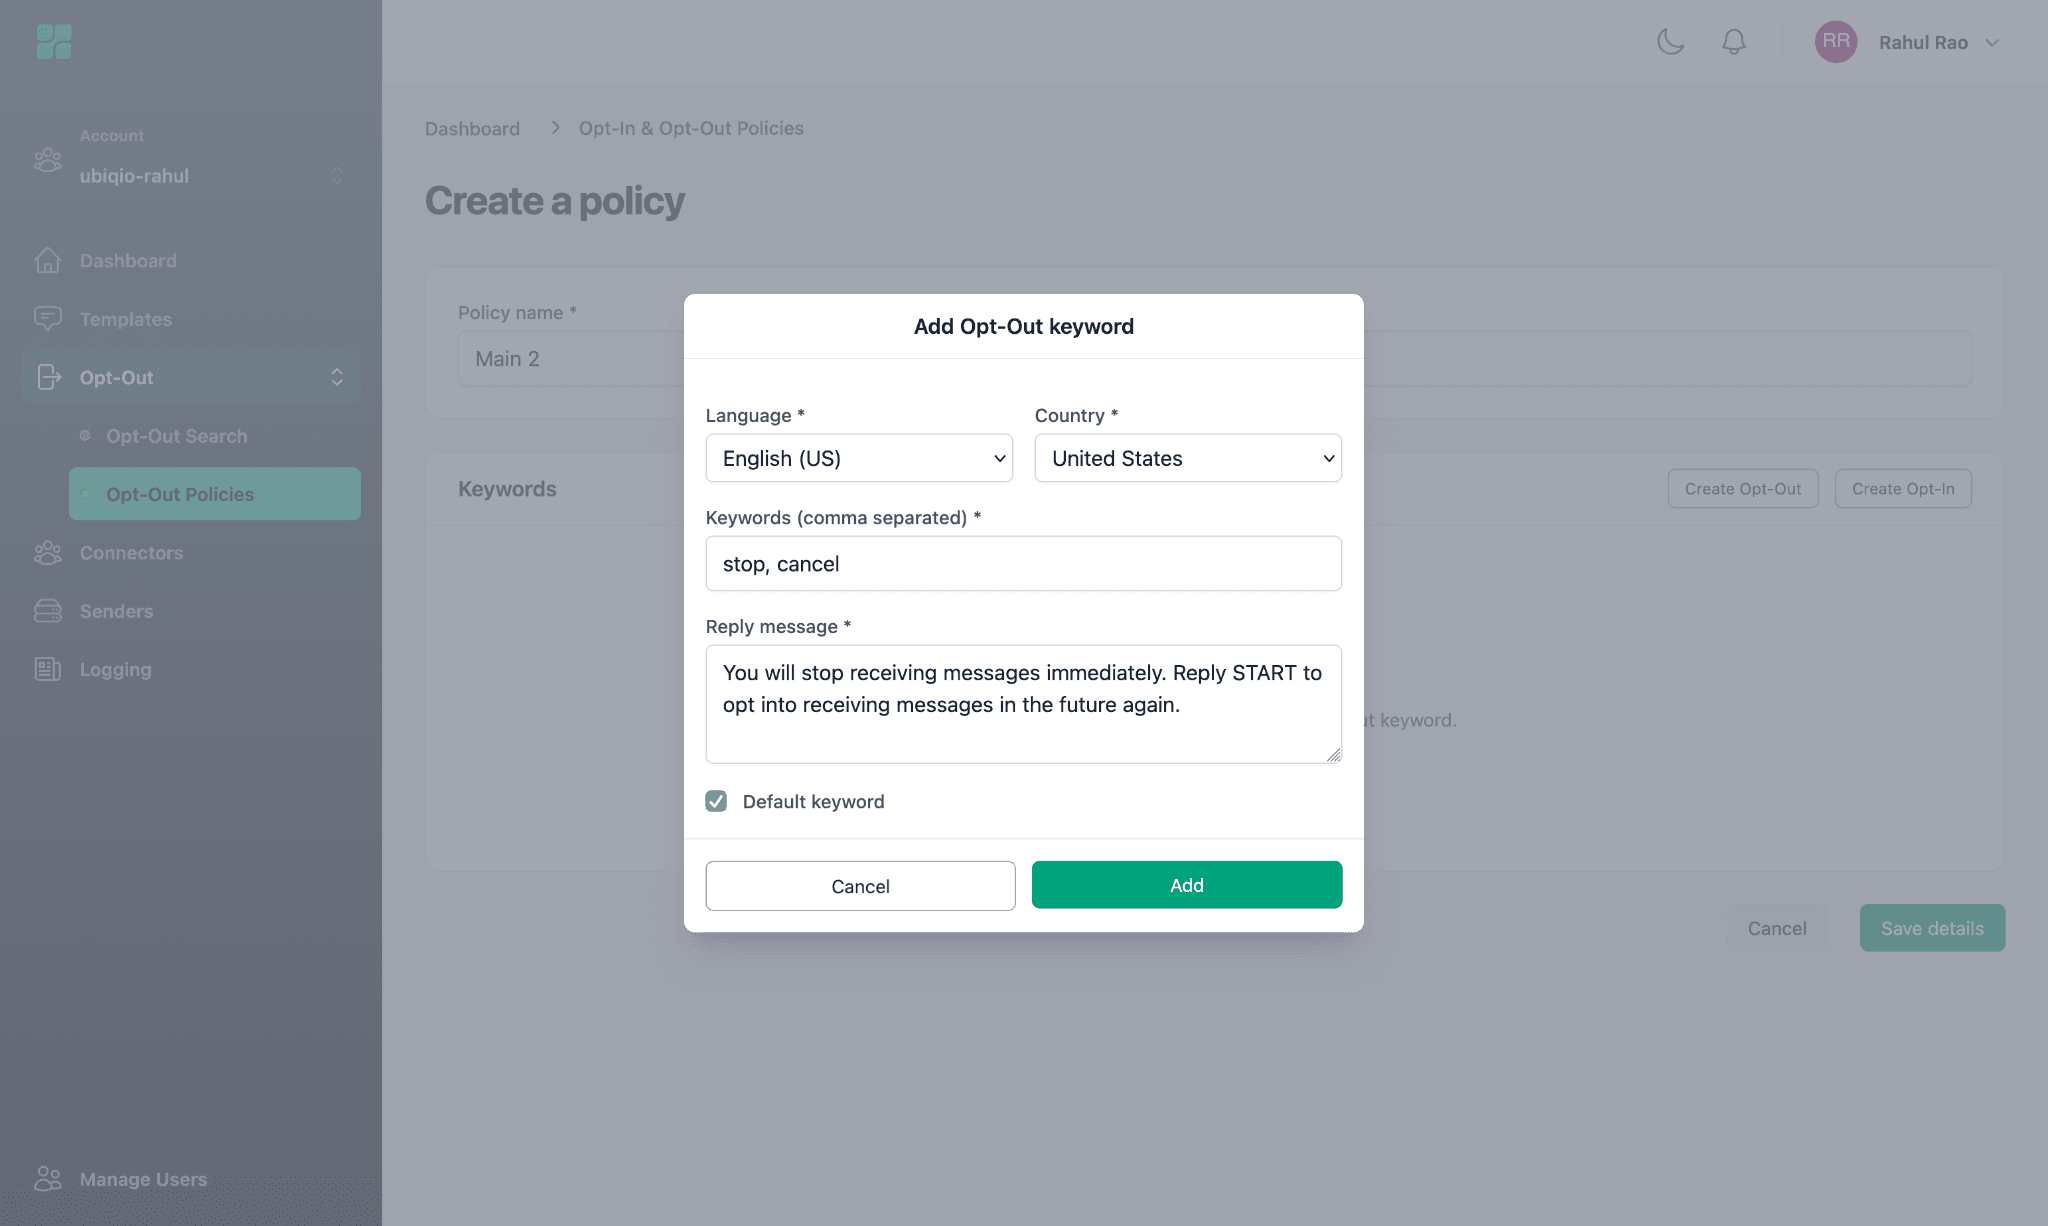Click the Connectors people icon
The width and height of the screenshot is (2048, 1226).
click(47, 553)
